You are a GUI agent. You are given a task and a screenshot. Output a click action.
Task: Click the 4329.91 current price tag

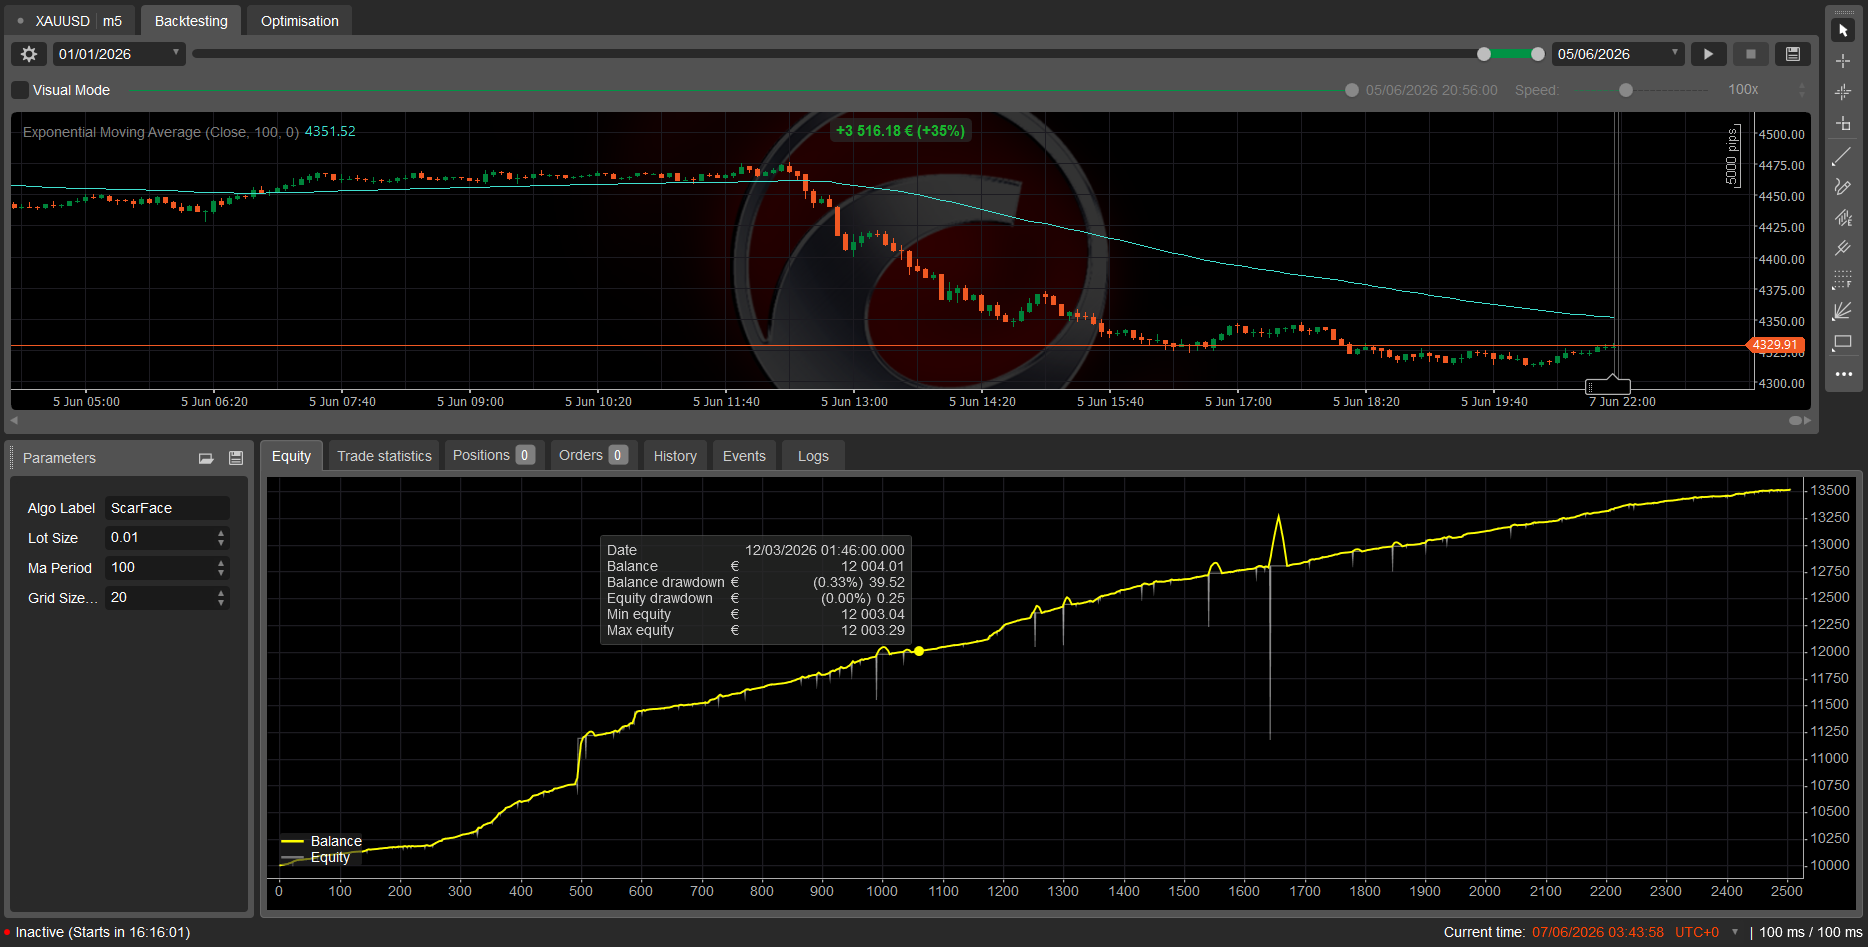1776,345
